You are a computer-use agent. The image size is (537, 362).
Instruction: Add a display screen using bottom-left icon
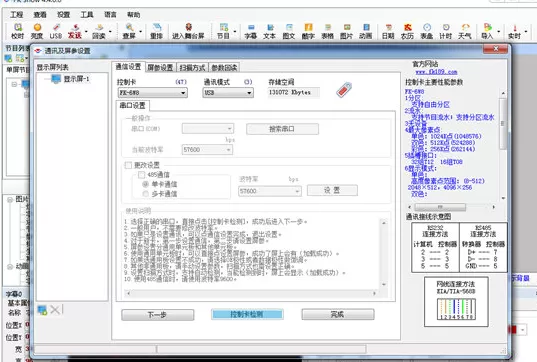(42, 310)
